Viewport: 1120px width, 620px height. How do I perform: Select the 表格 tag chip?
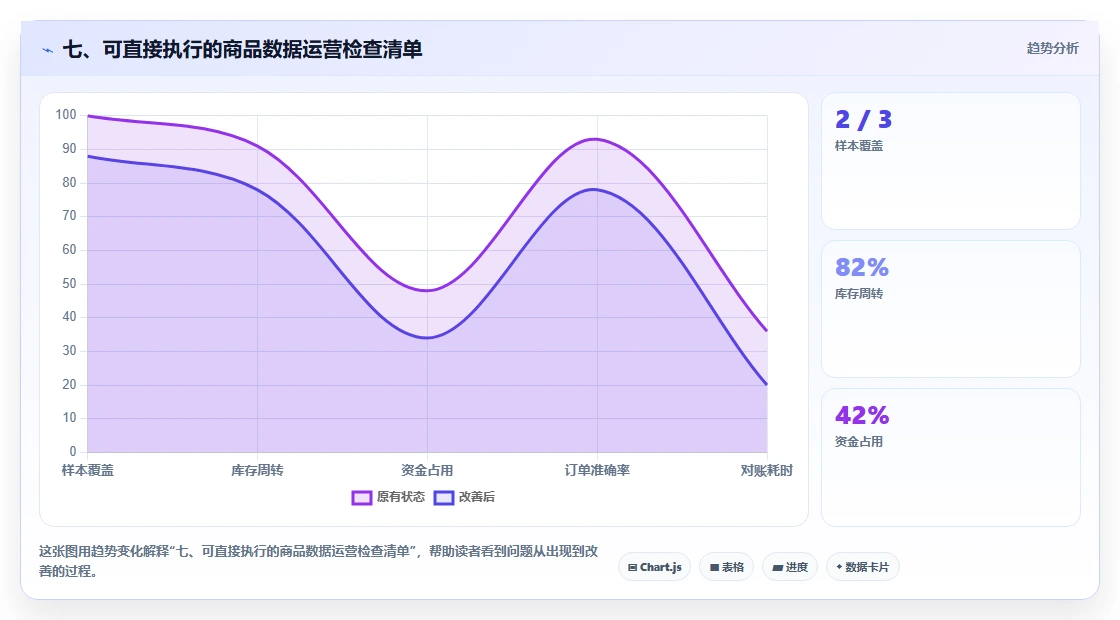point(726,567)
